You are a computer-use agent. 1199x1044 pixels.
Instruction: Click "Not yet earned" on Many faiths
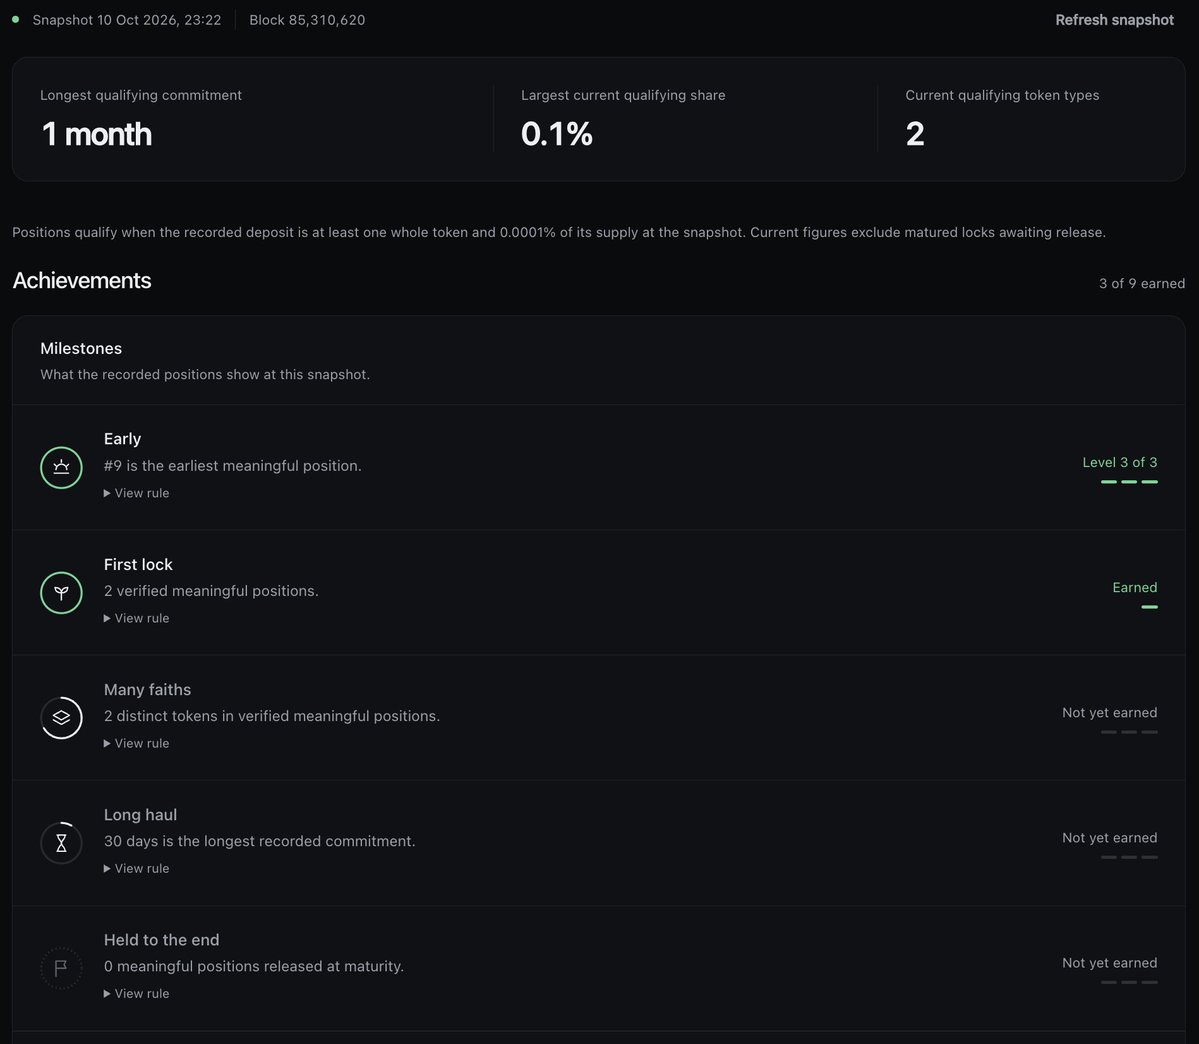coord(1110,713)
